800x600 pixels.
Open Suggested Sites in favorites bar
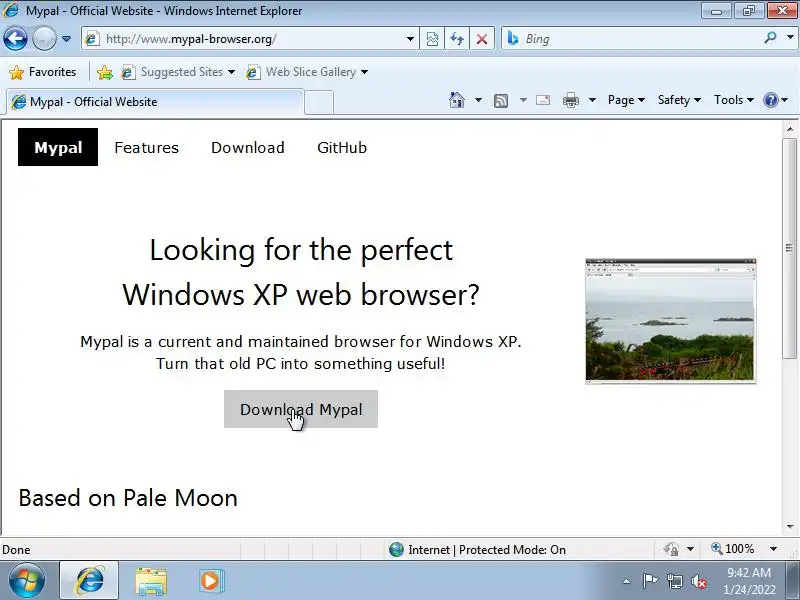pyautogui.click(x=178, y=72)
